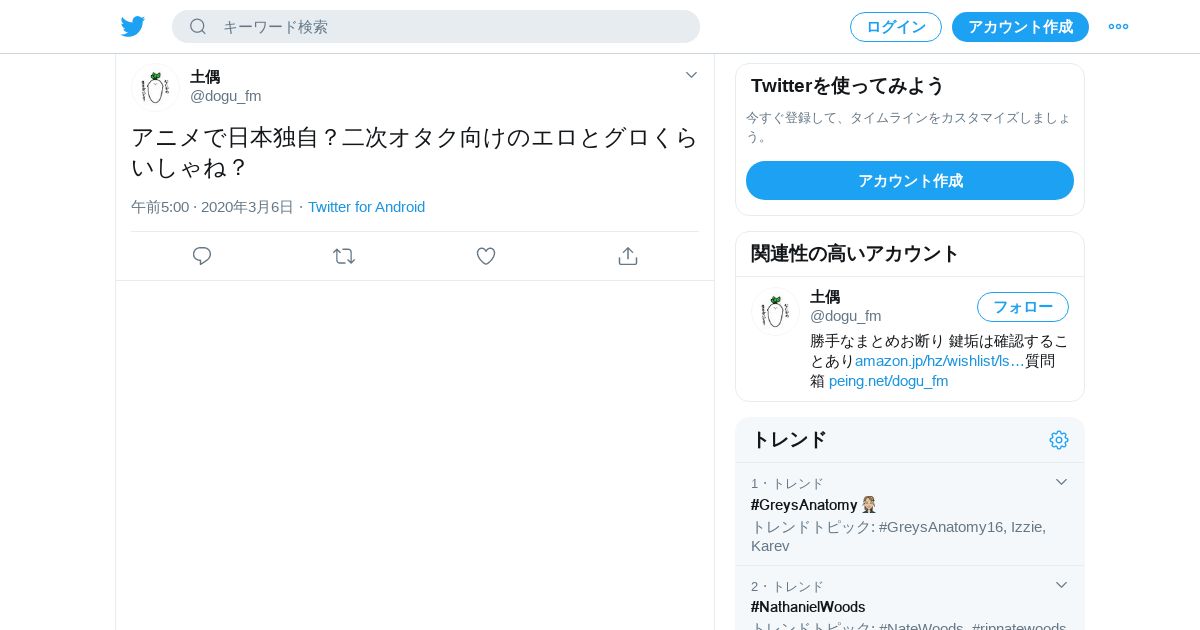Retweet the 土偶 tweet
Viewport: 1200px width, 630px height.
pos(344,256)
